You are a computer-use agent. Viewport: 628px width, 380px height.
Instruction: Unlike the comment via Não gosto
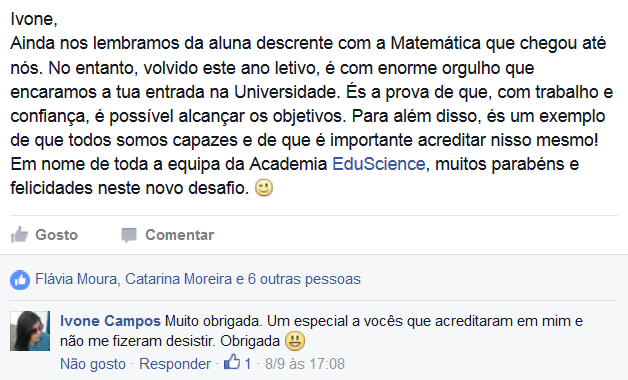[93, 364]
